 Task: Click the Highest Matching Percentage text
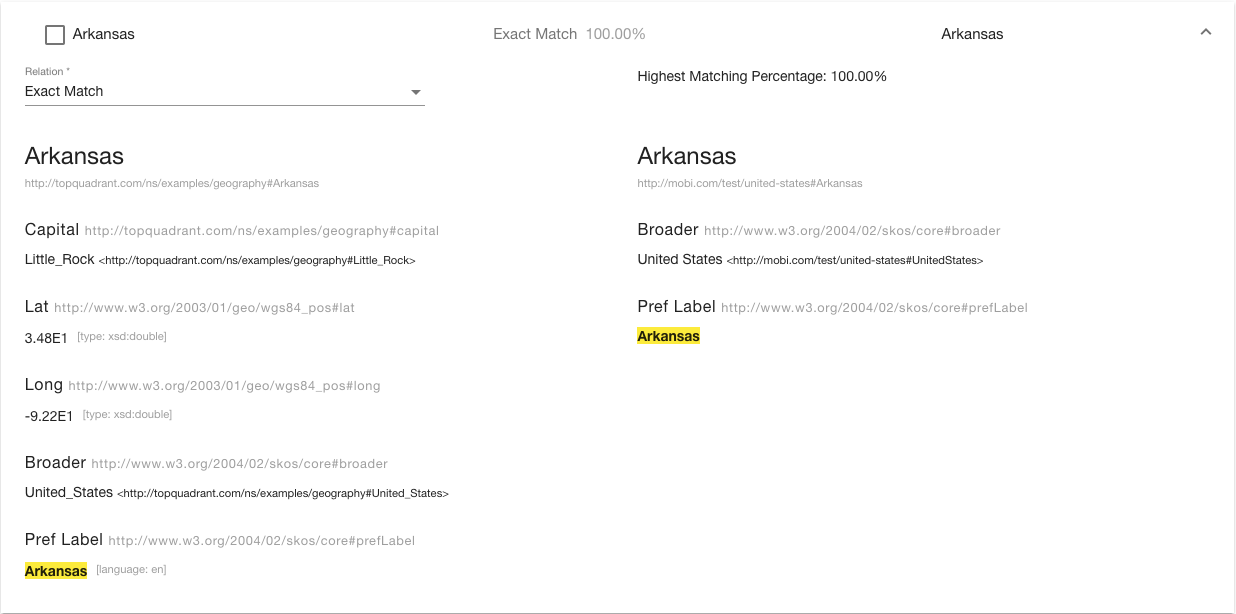pos(762,77)
